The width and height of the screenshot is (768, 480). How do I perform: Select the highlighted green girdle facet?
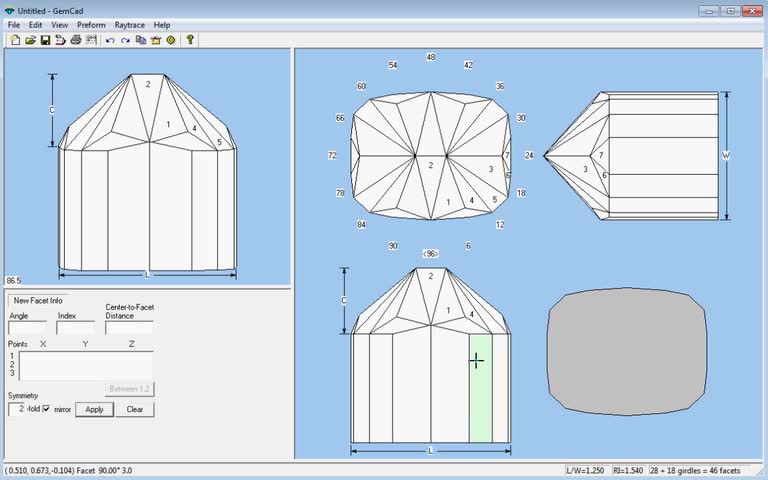point(480,388)
